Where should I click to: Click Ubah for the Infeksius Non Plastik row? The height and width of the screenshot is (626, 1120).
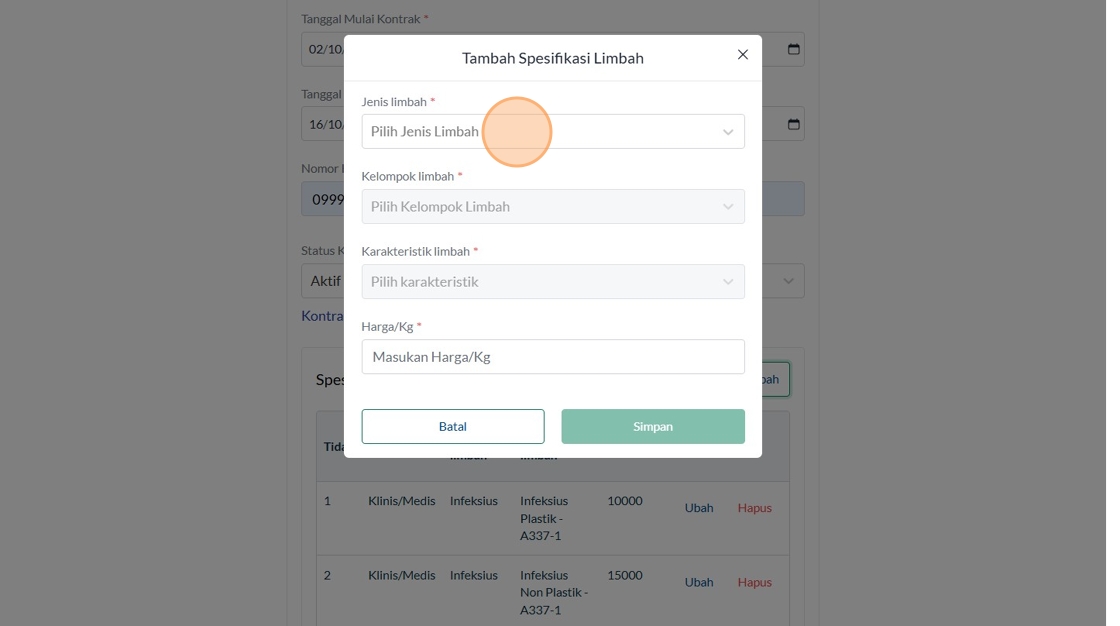tap(699, 582)
